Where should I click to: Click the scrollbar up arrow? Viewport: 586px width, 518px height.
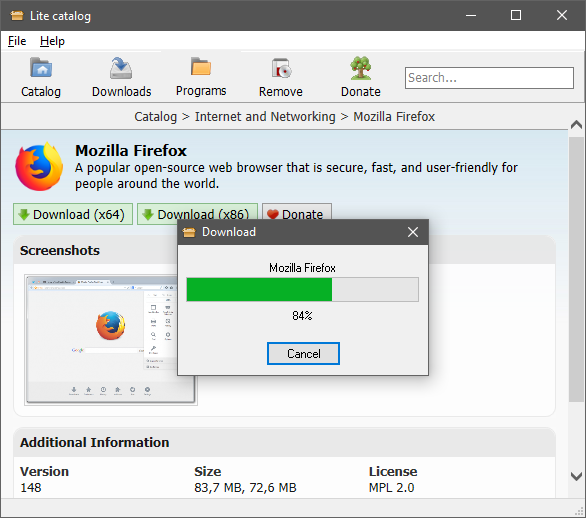[x=576, y=125]
